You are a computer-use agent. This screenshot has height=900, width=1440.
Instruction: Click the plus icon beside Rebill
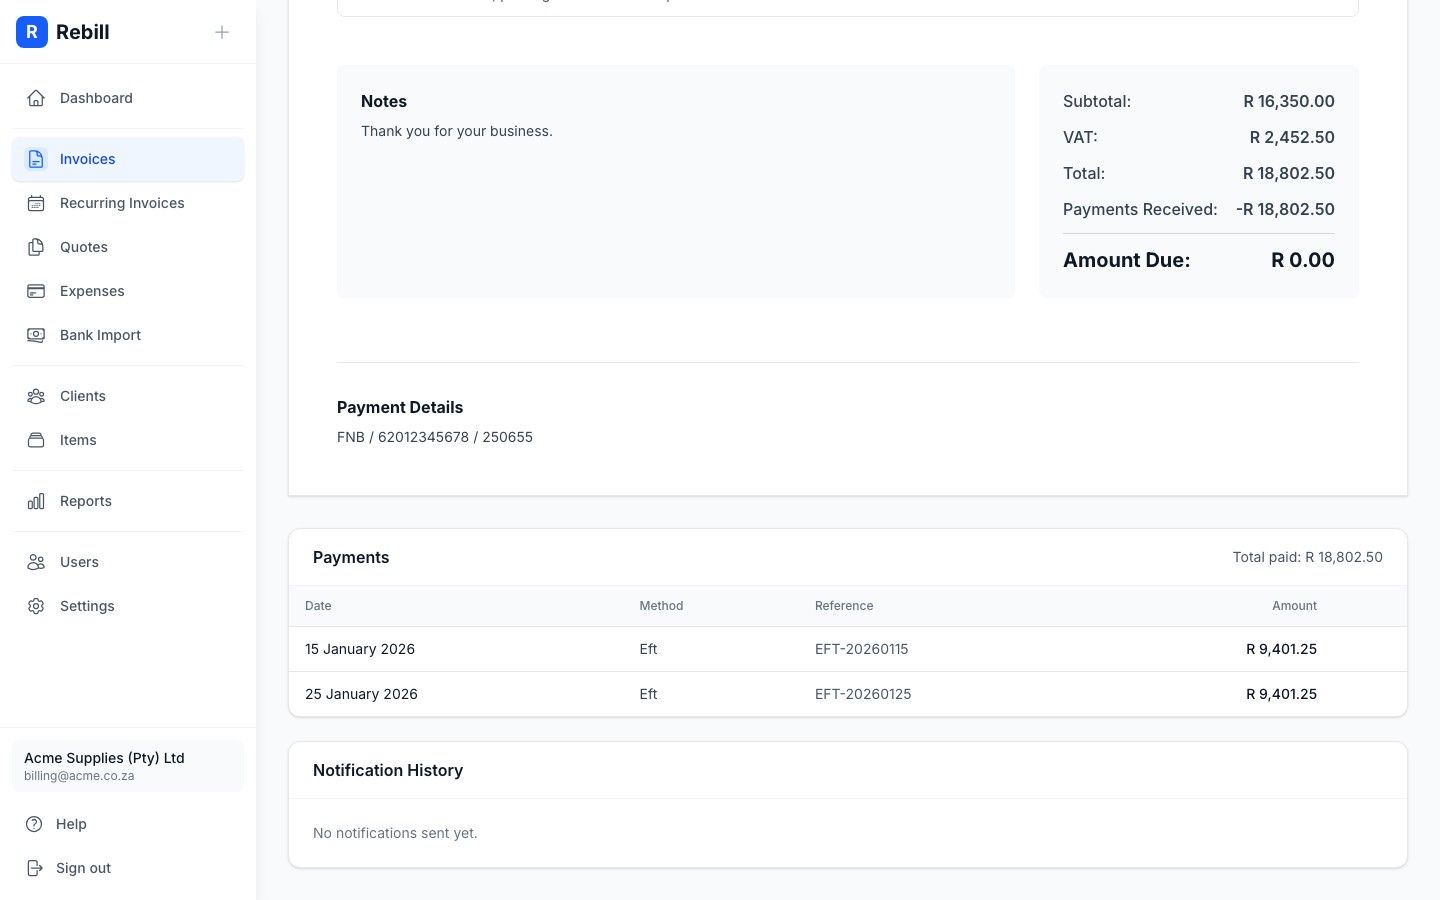(x=222, y=32)
